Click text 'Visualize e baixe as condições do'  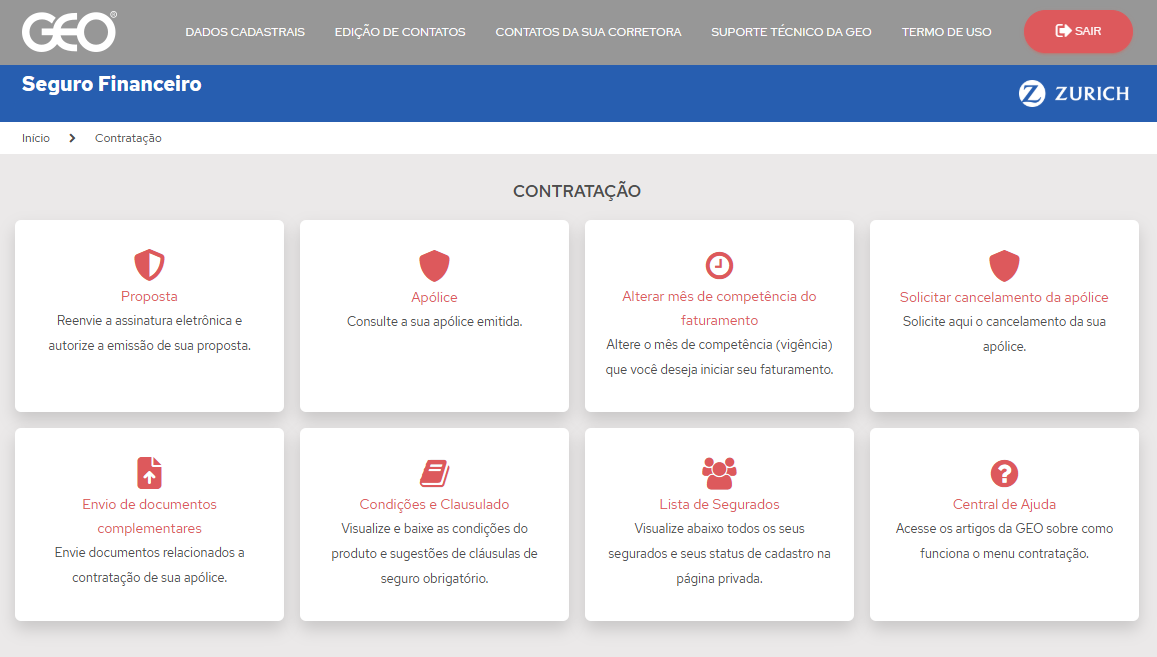434,529
